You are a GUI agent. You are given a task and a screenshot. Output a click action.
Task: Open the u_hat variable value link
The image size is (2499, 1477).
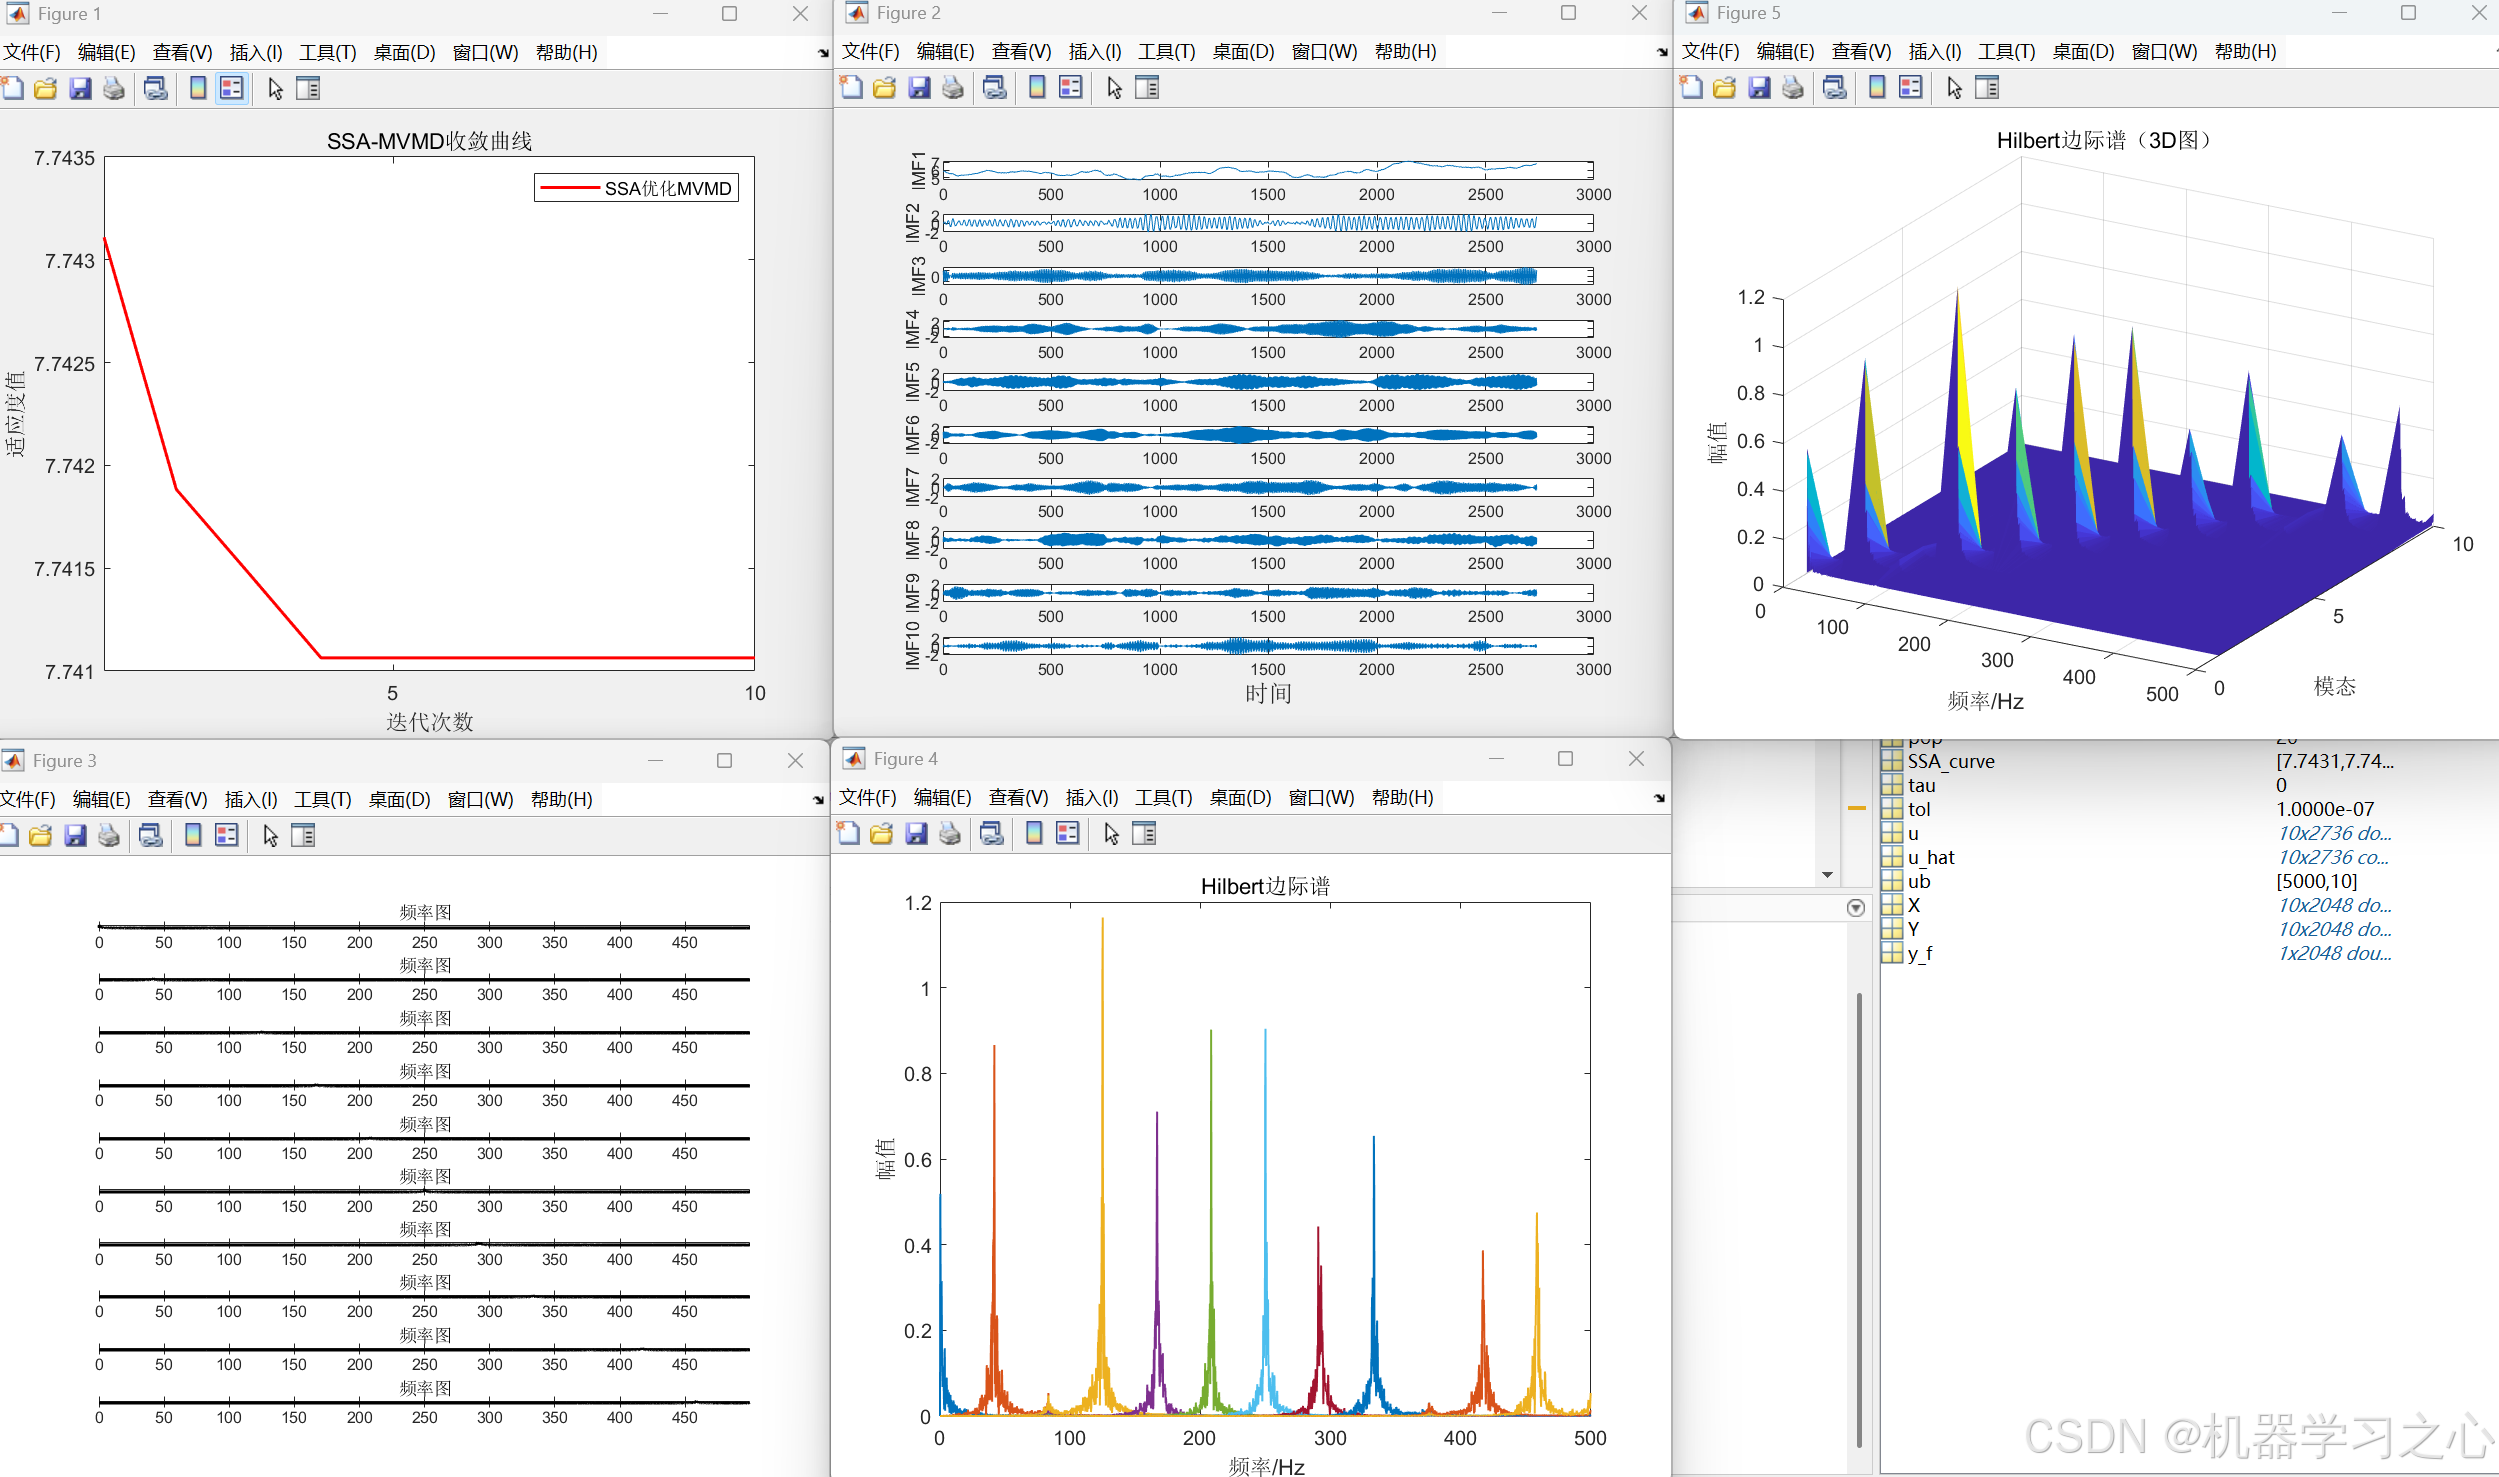pyautogui.click(x=2332, y=857)
